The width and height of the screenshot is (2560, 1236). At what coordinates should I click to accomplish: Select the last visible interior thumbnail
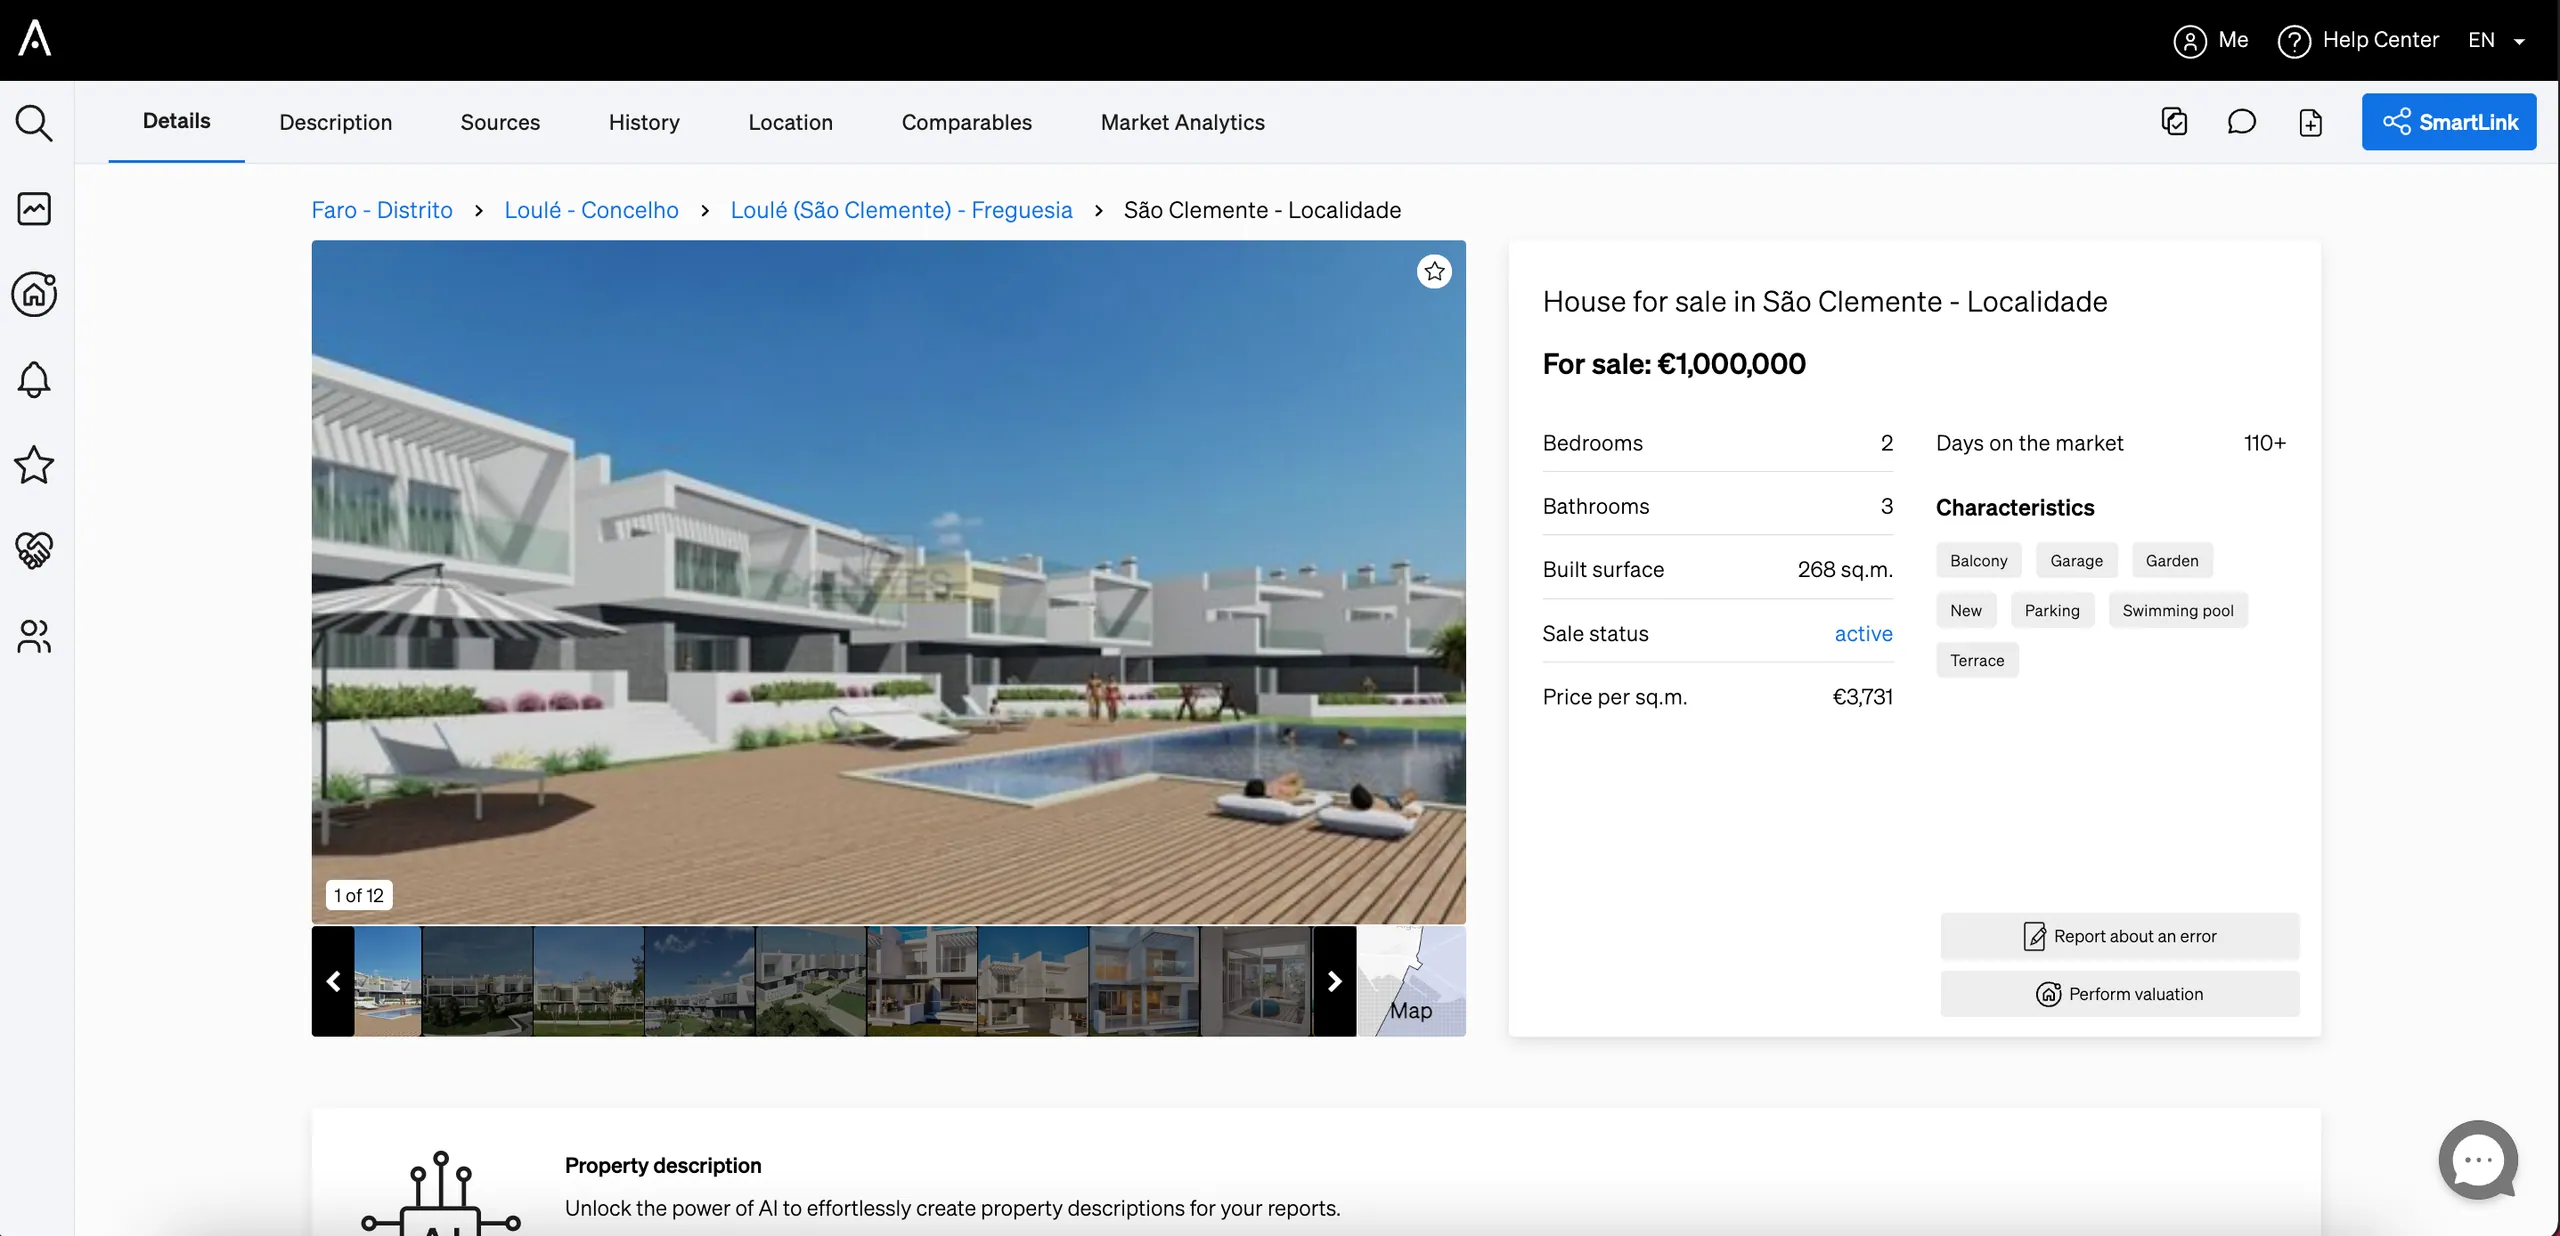pos(1255,981)
